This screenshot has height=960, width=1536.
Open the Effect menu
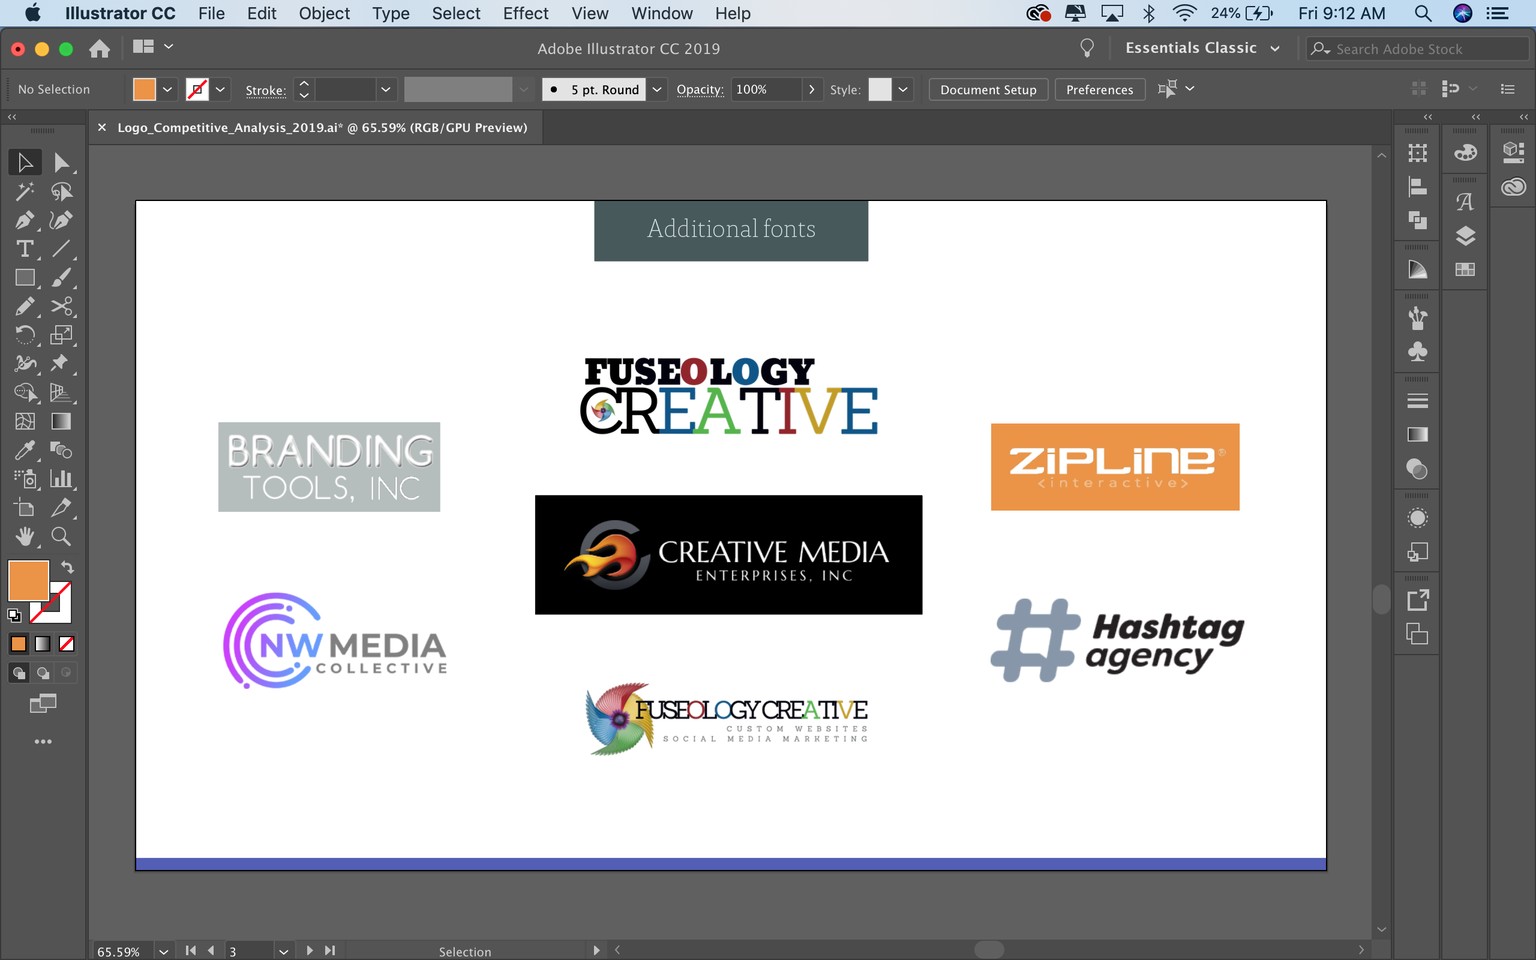[526, 13]
